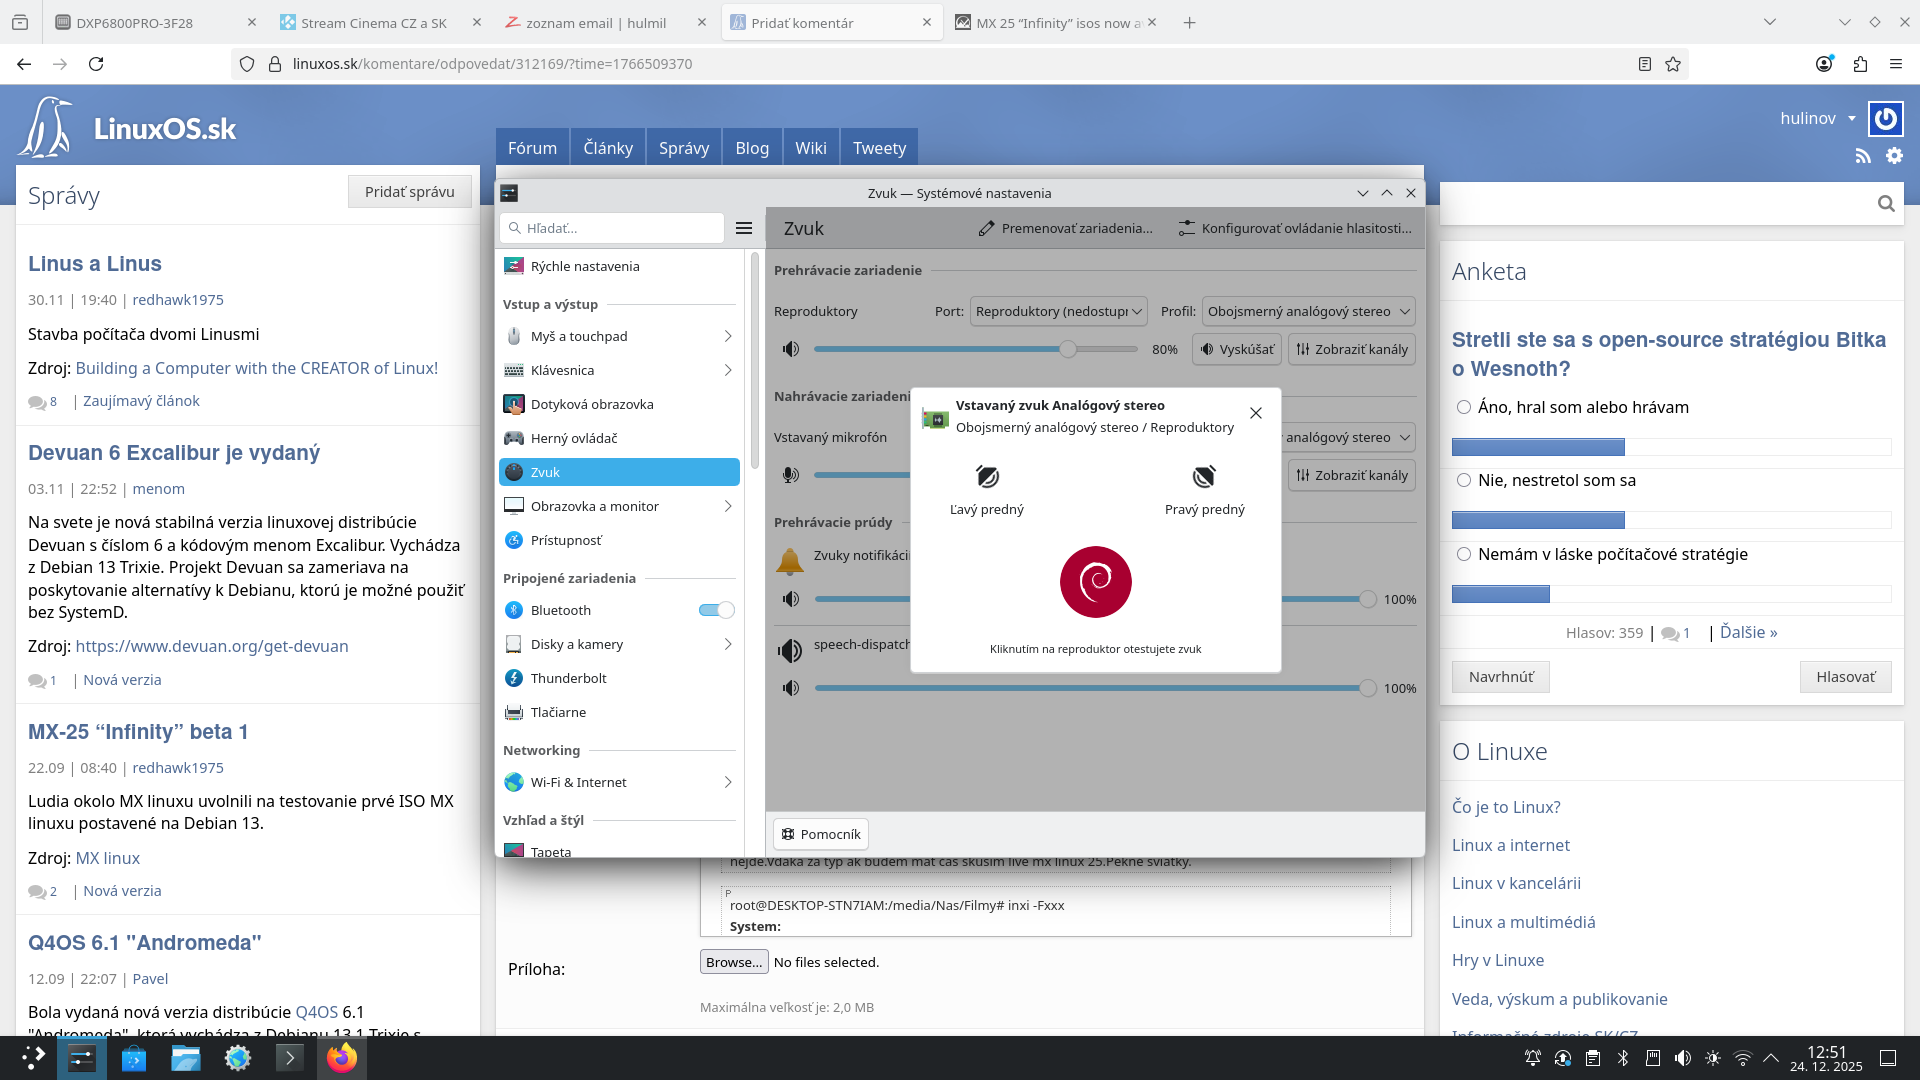This screenshot has width=1920, height=1080.
Task: Test the Ľavý predný speaker icon
Action: pyautogui.click(x=987, y=477)
